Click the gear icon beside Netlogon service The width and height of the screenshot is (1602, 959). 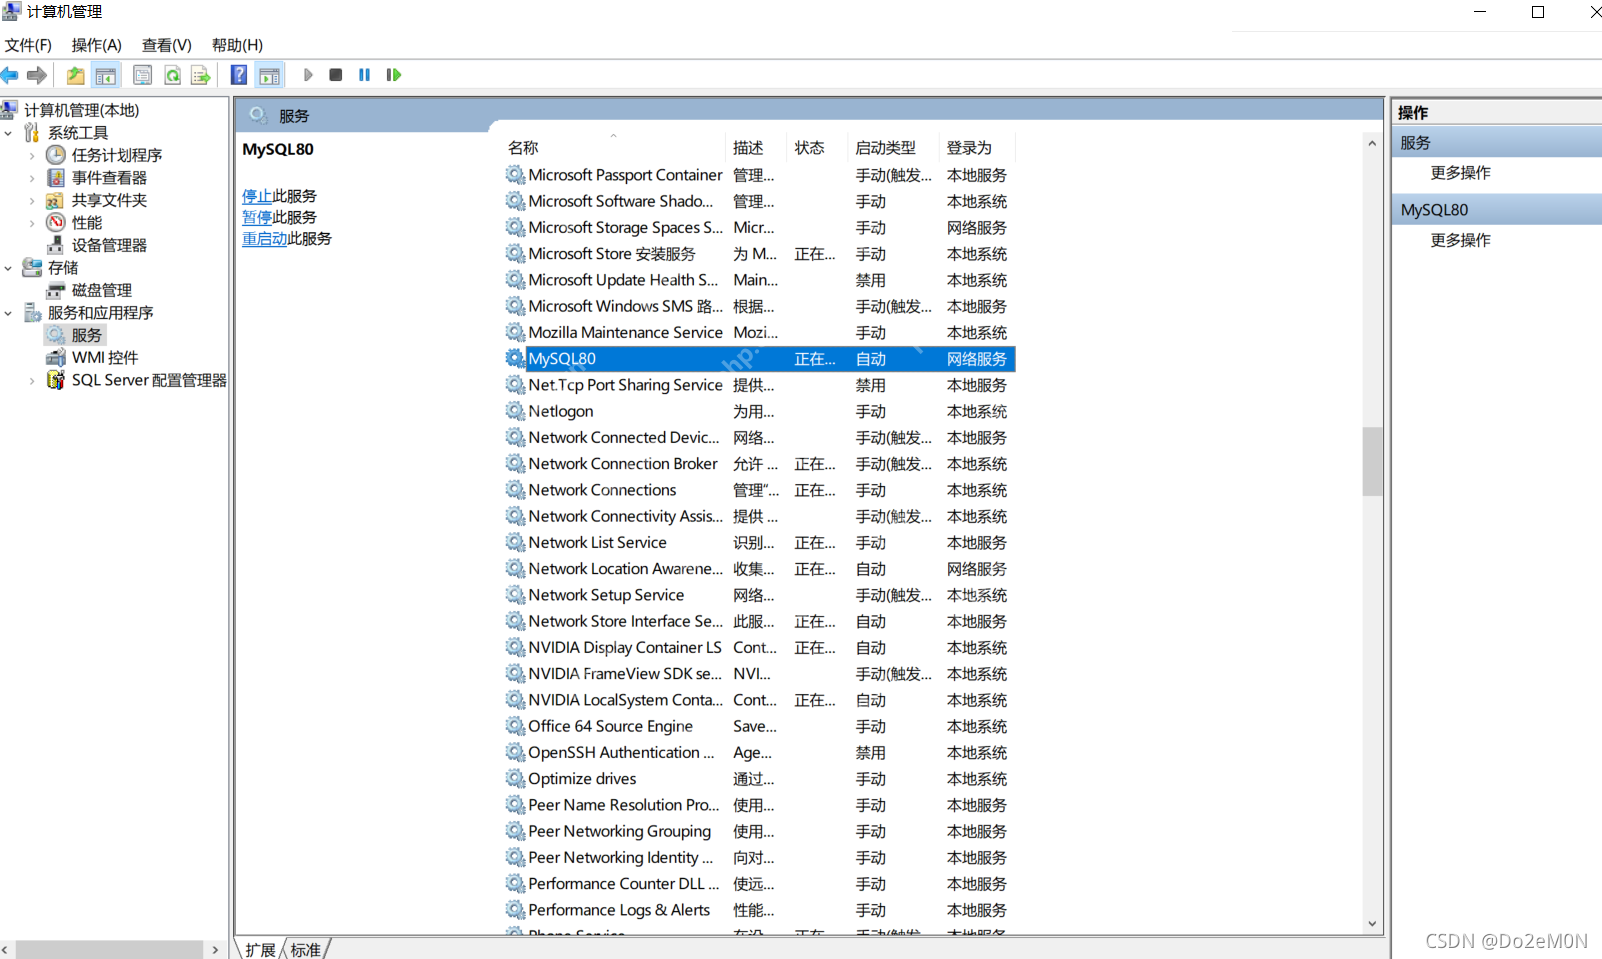pyautogui.click(x=515, y=411)
